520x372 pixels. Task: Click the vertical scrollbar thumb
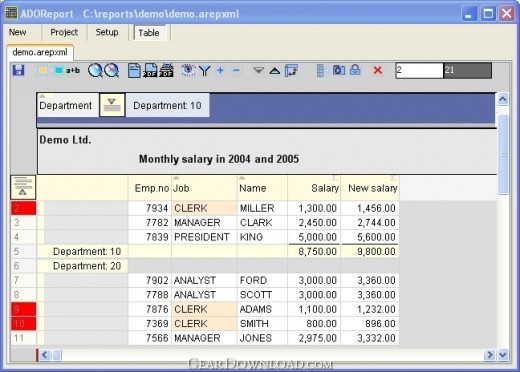coord(503,155)
